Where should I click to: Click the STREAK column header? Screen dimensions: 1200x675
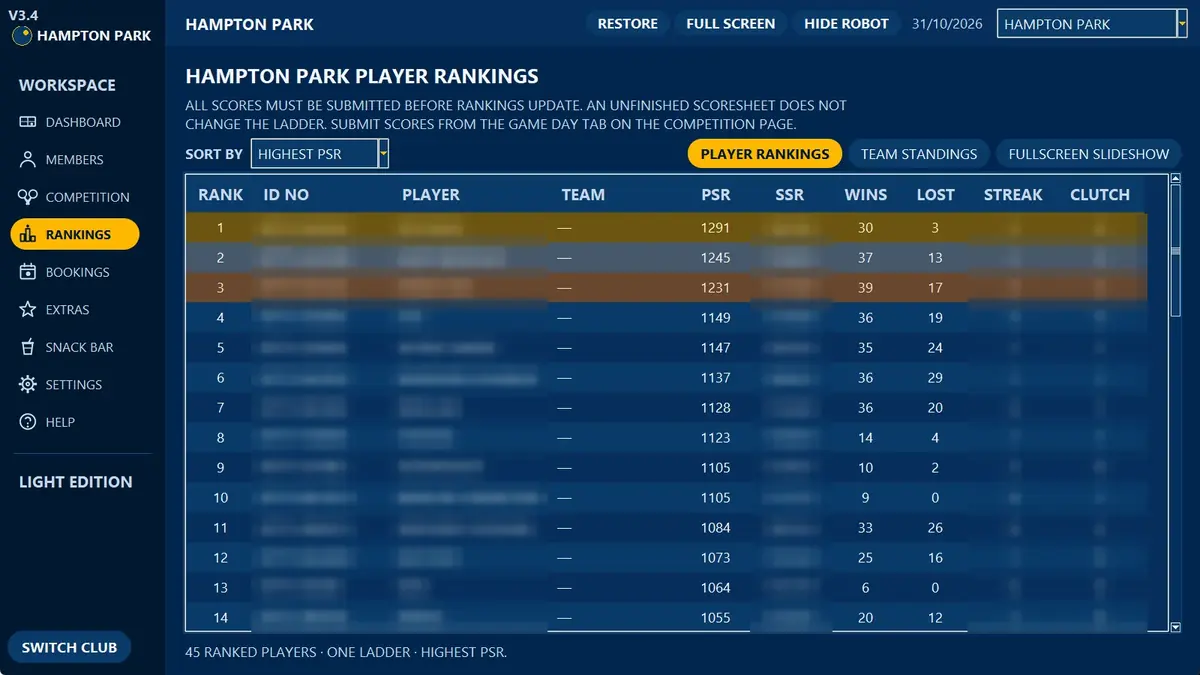(1013, 195)
